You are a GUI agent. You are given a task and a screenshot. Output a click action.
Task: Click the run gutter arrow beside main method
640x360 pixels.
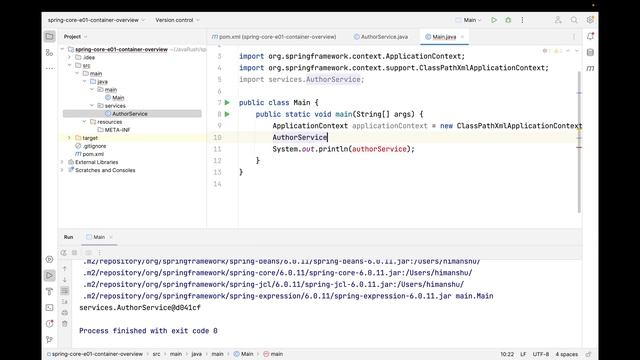pos(227,114)
